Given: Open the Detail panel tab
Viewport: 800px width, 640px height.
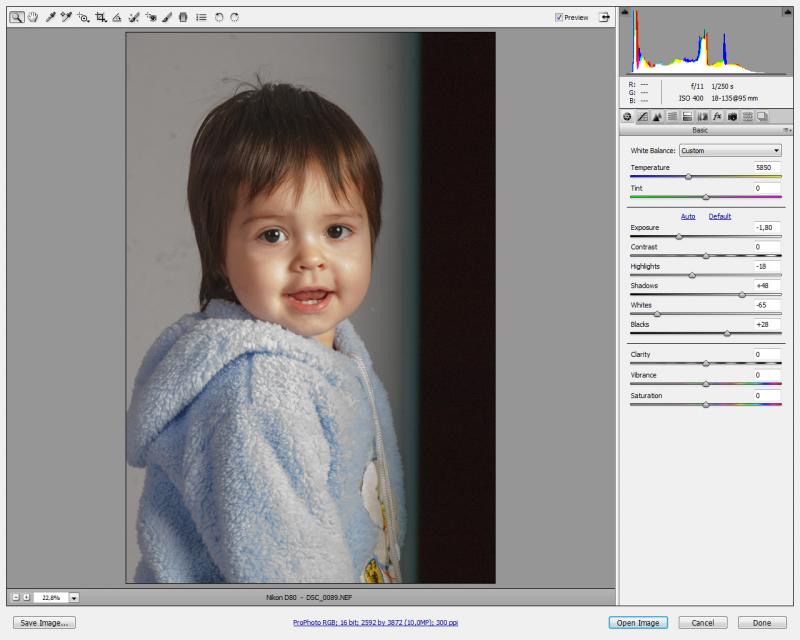Looking at the screenshot, I should [x=657, y=117].
